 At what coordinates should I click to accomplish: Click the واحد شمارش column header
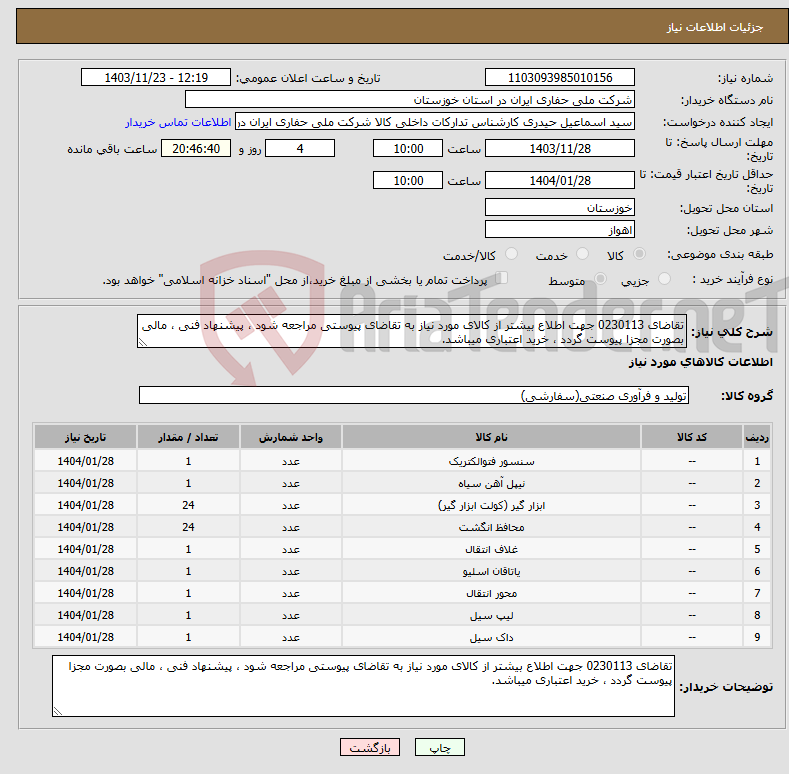[x=291, y=437]
